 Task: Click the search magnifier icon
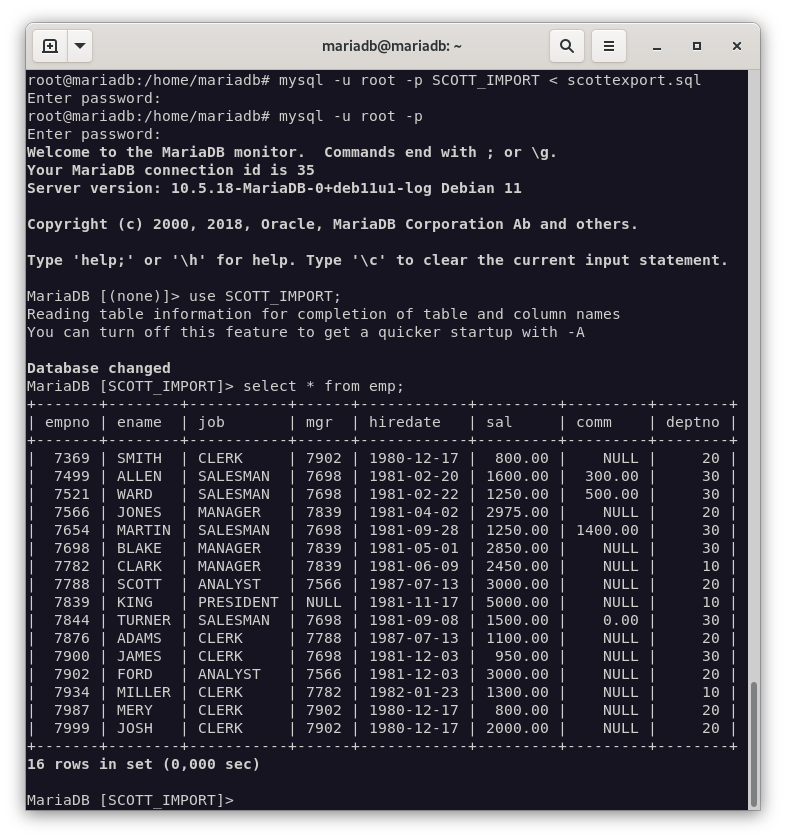(566, 46)
